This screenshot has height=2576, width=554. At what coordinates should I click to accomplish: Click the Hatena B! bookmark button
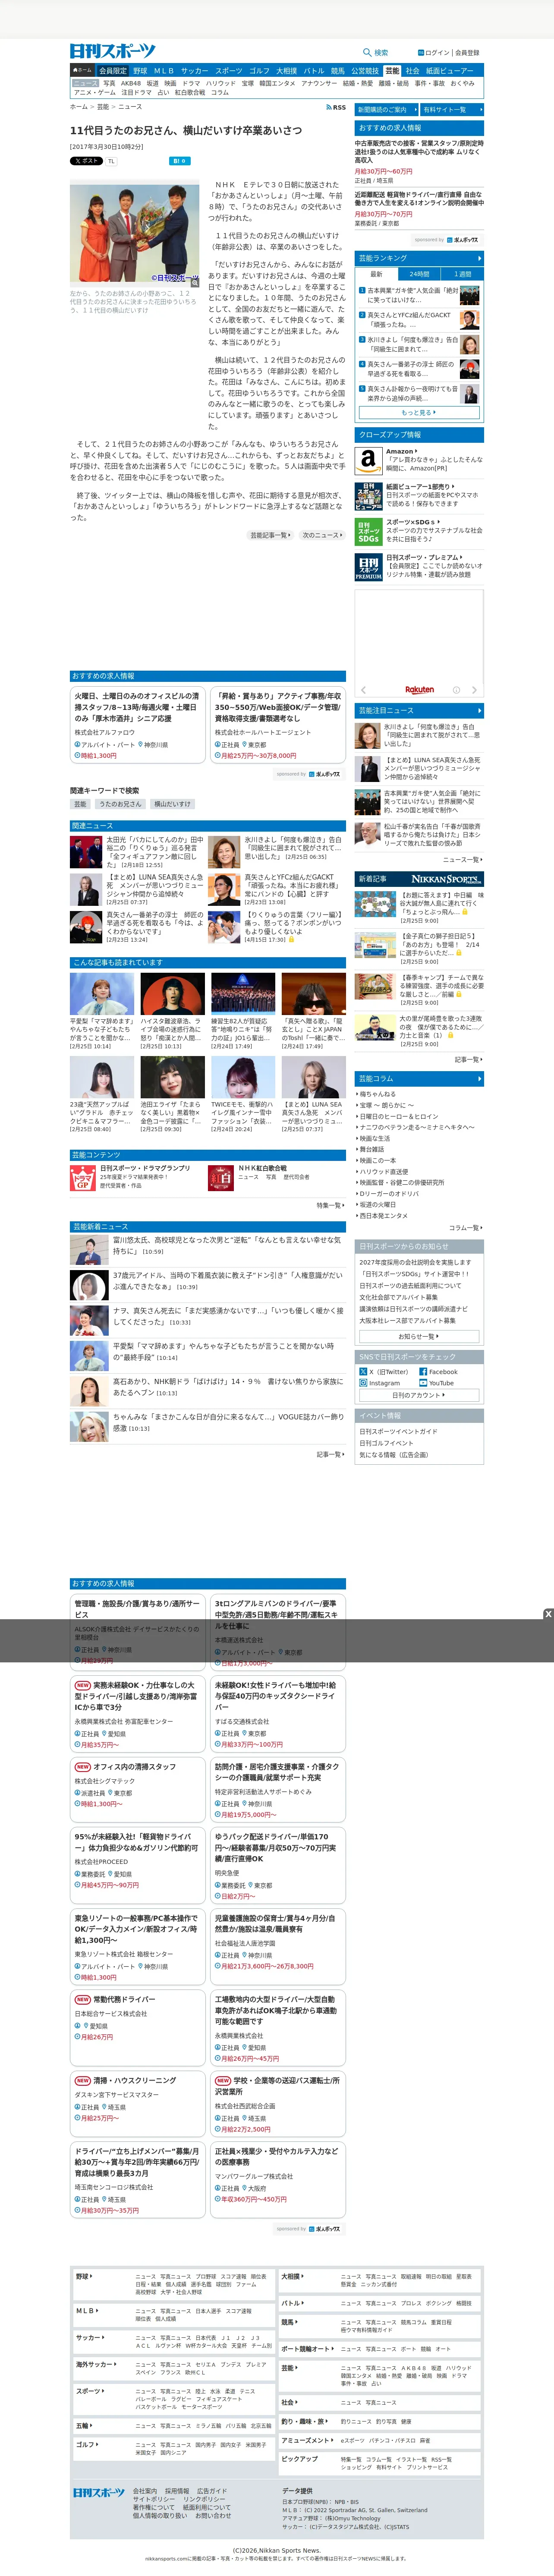179,161
